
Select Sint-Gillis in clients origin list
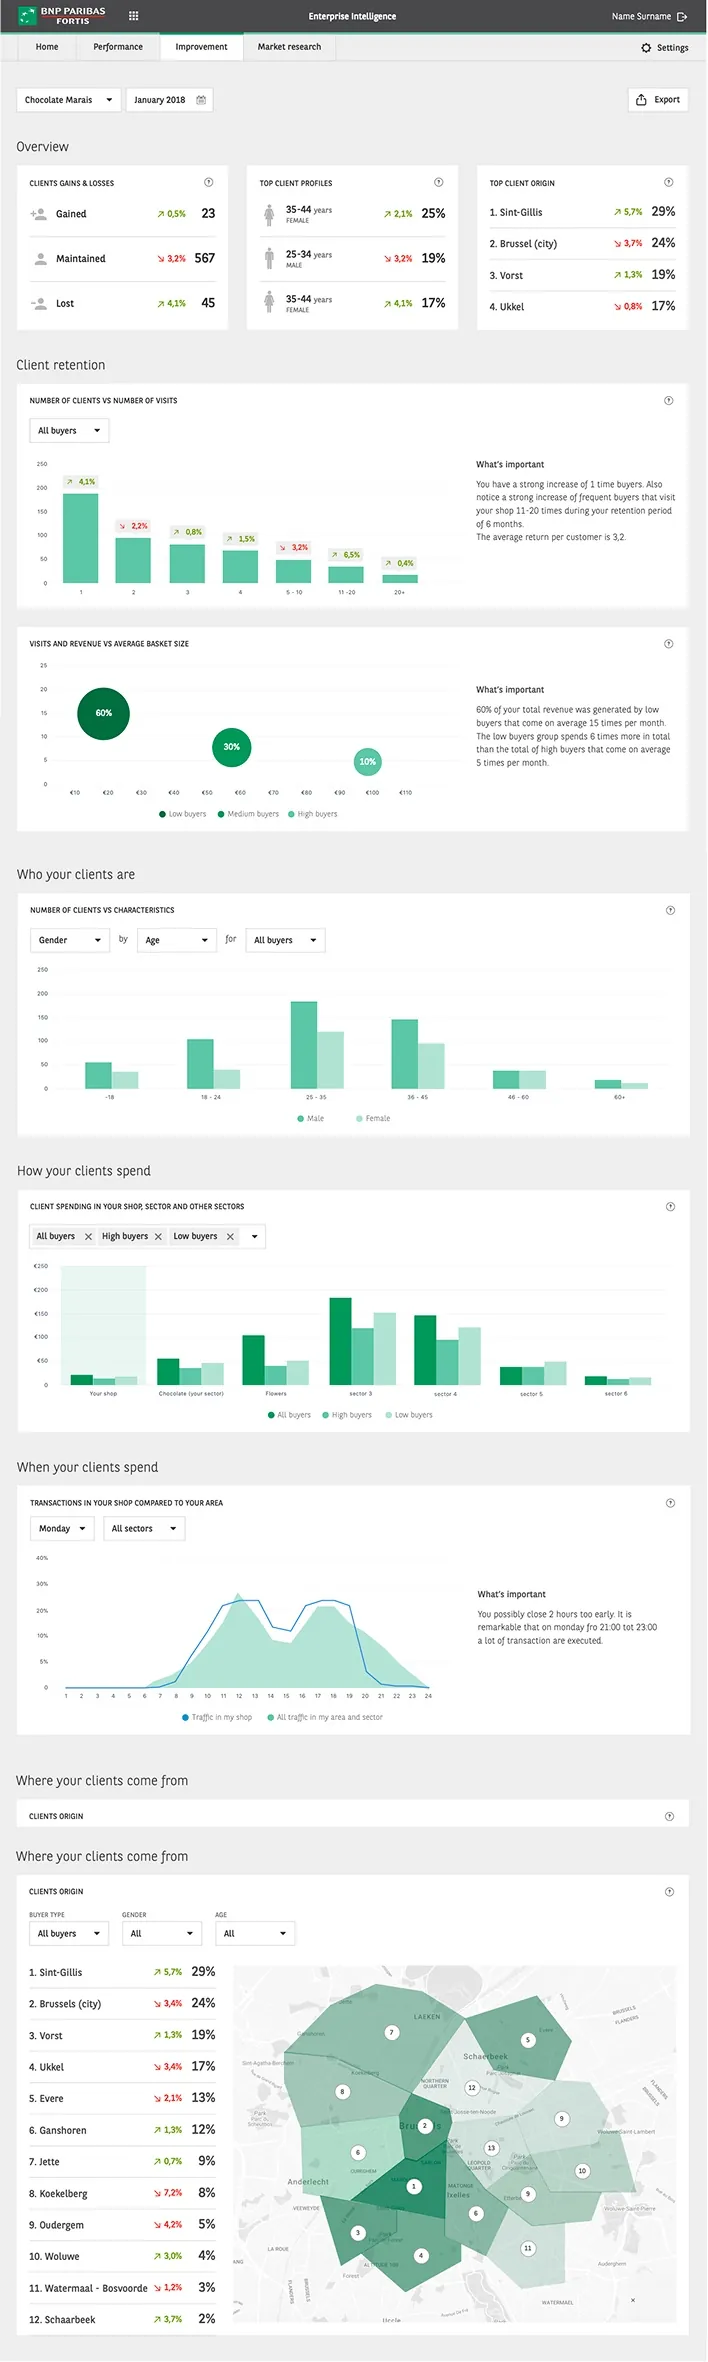click(122, 1972)
